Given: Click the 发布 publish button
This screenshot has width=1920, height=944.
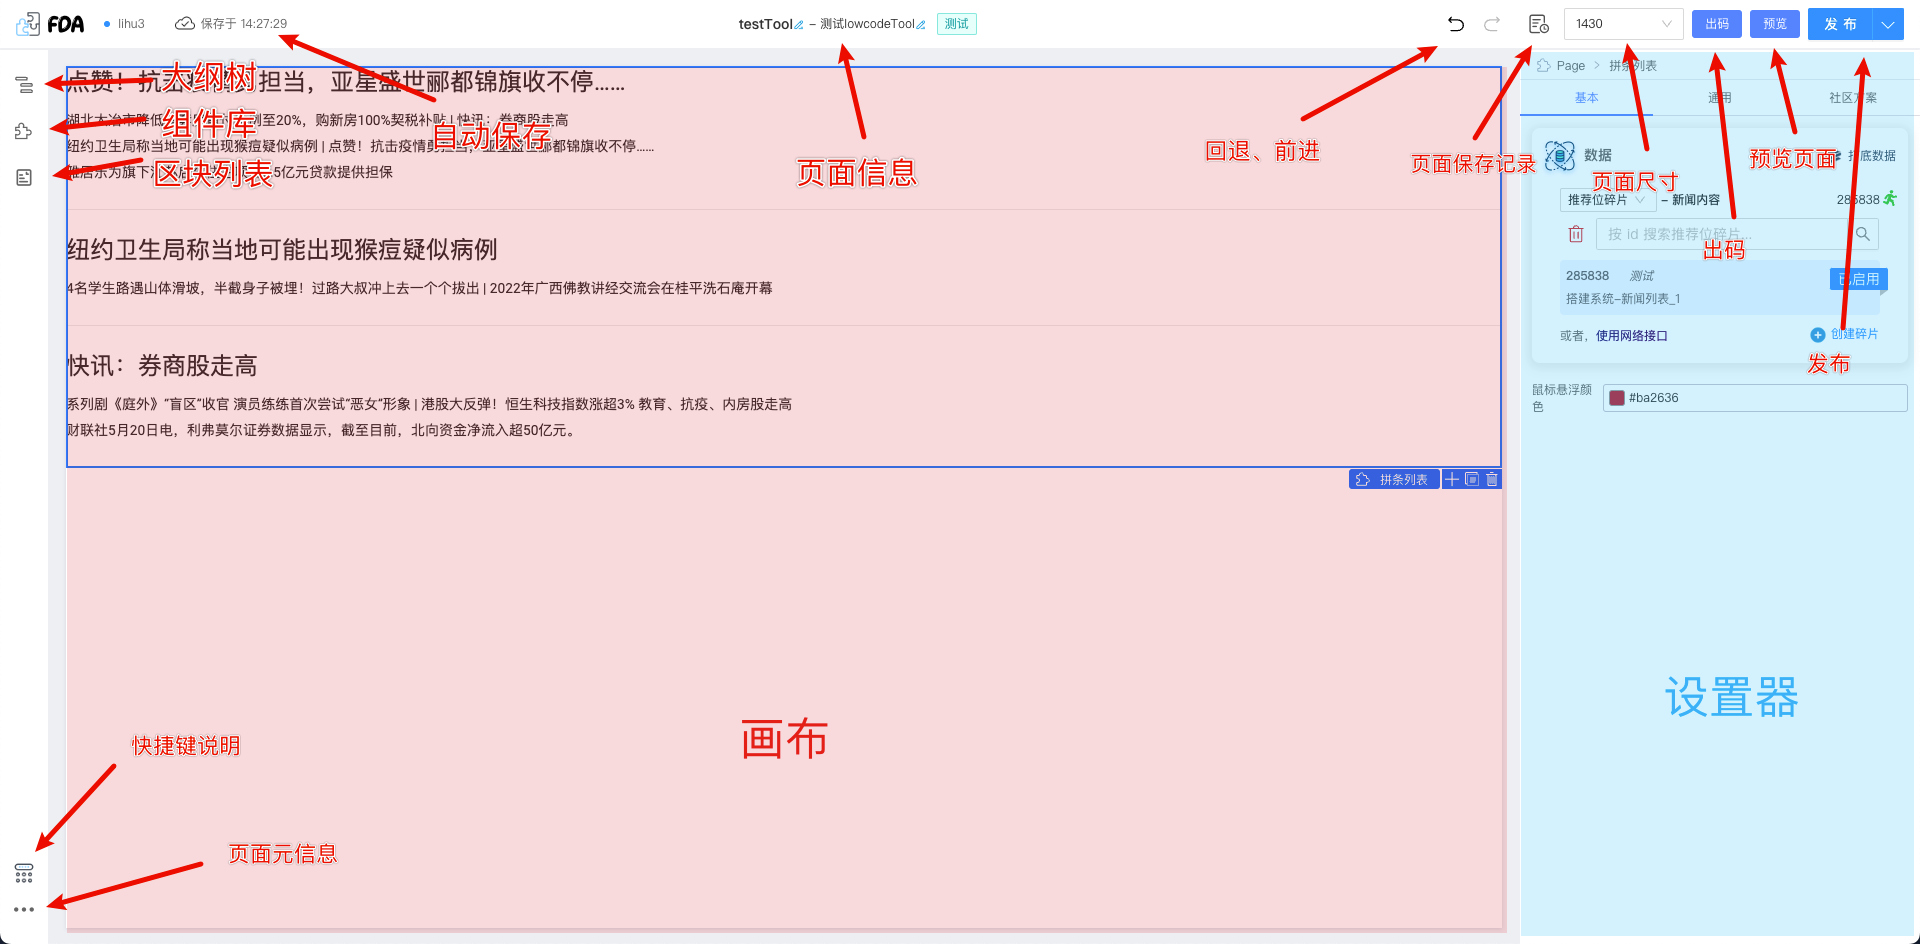Looking at the screenshot, I should click(x=1840, y=24).
